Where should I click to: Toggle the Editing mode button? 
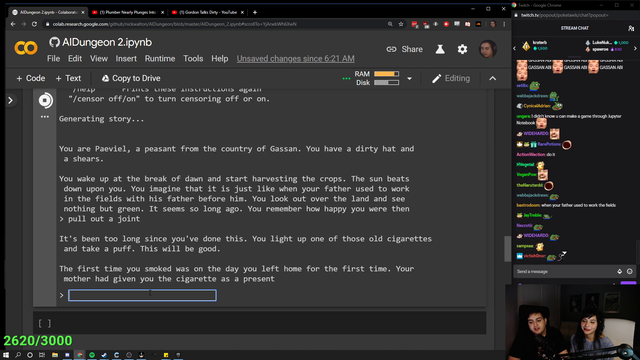point(451,78)
